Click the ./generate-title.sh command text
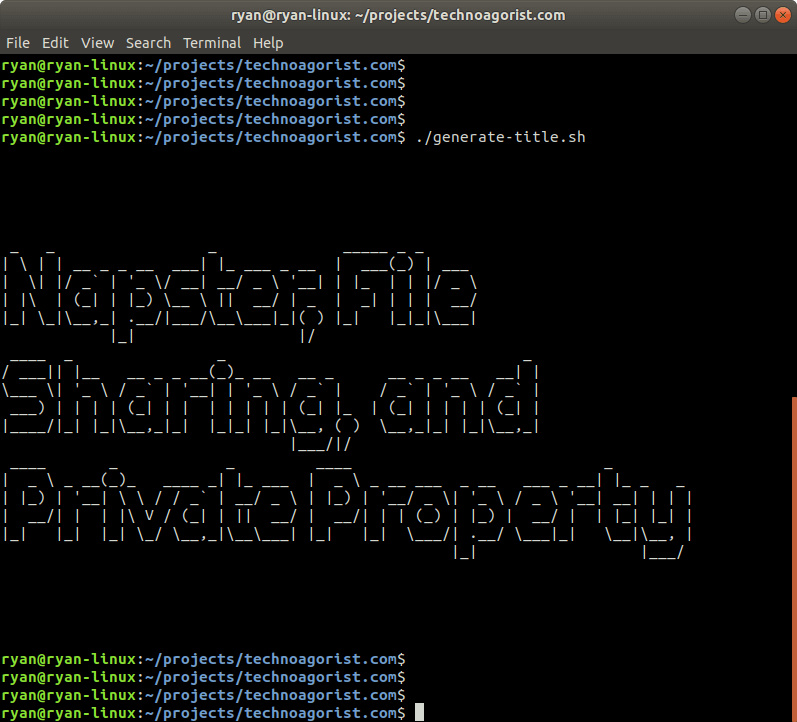Image resolution: width=797 pixels, height=722 pixels. 500,136
